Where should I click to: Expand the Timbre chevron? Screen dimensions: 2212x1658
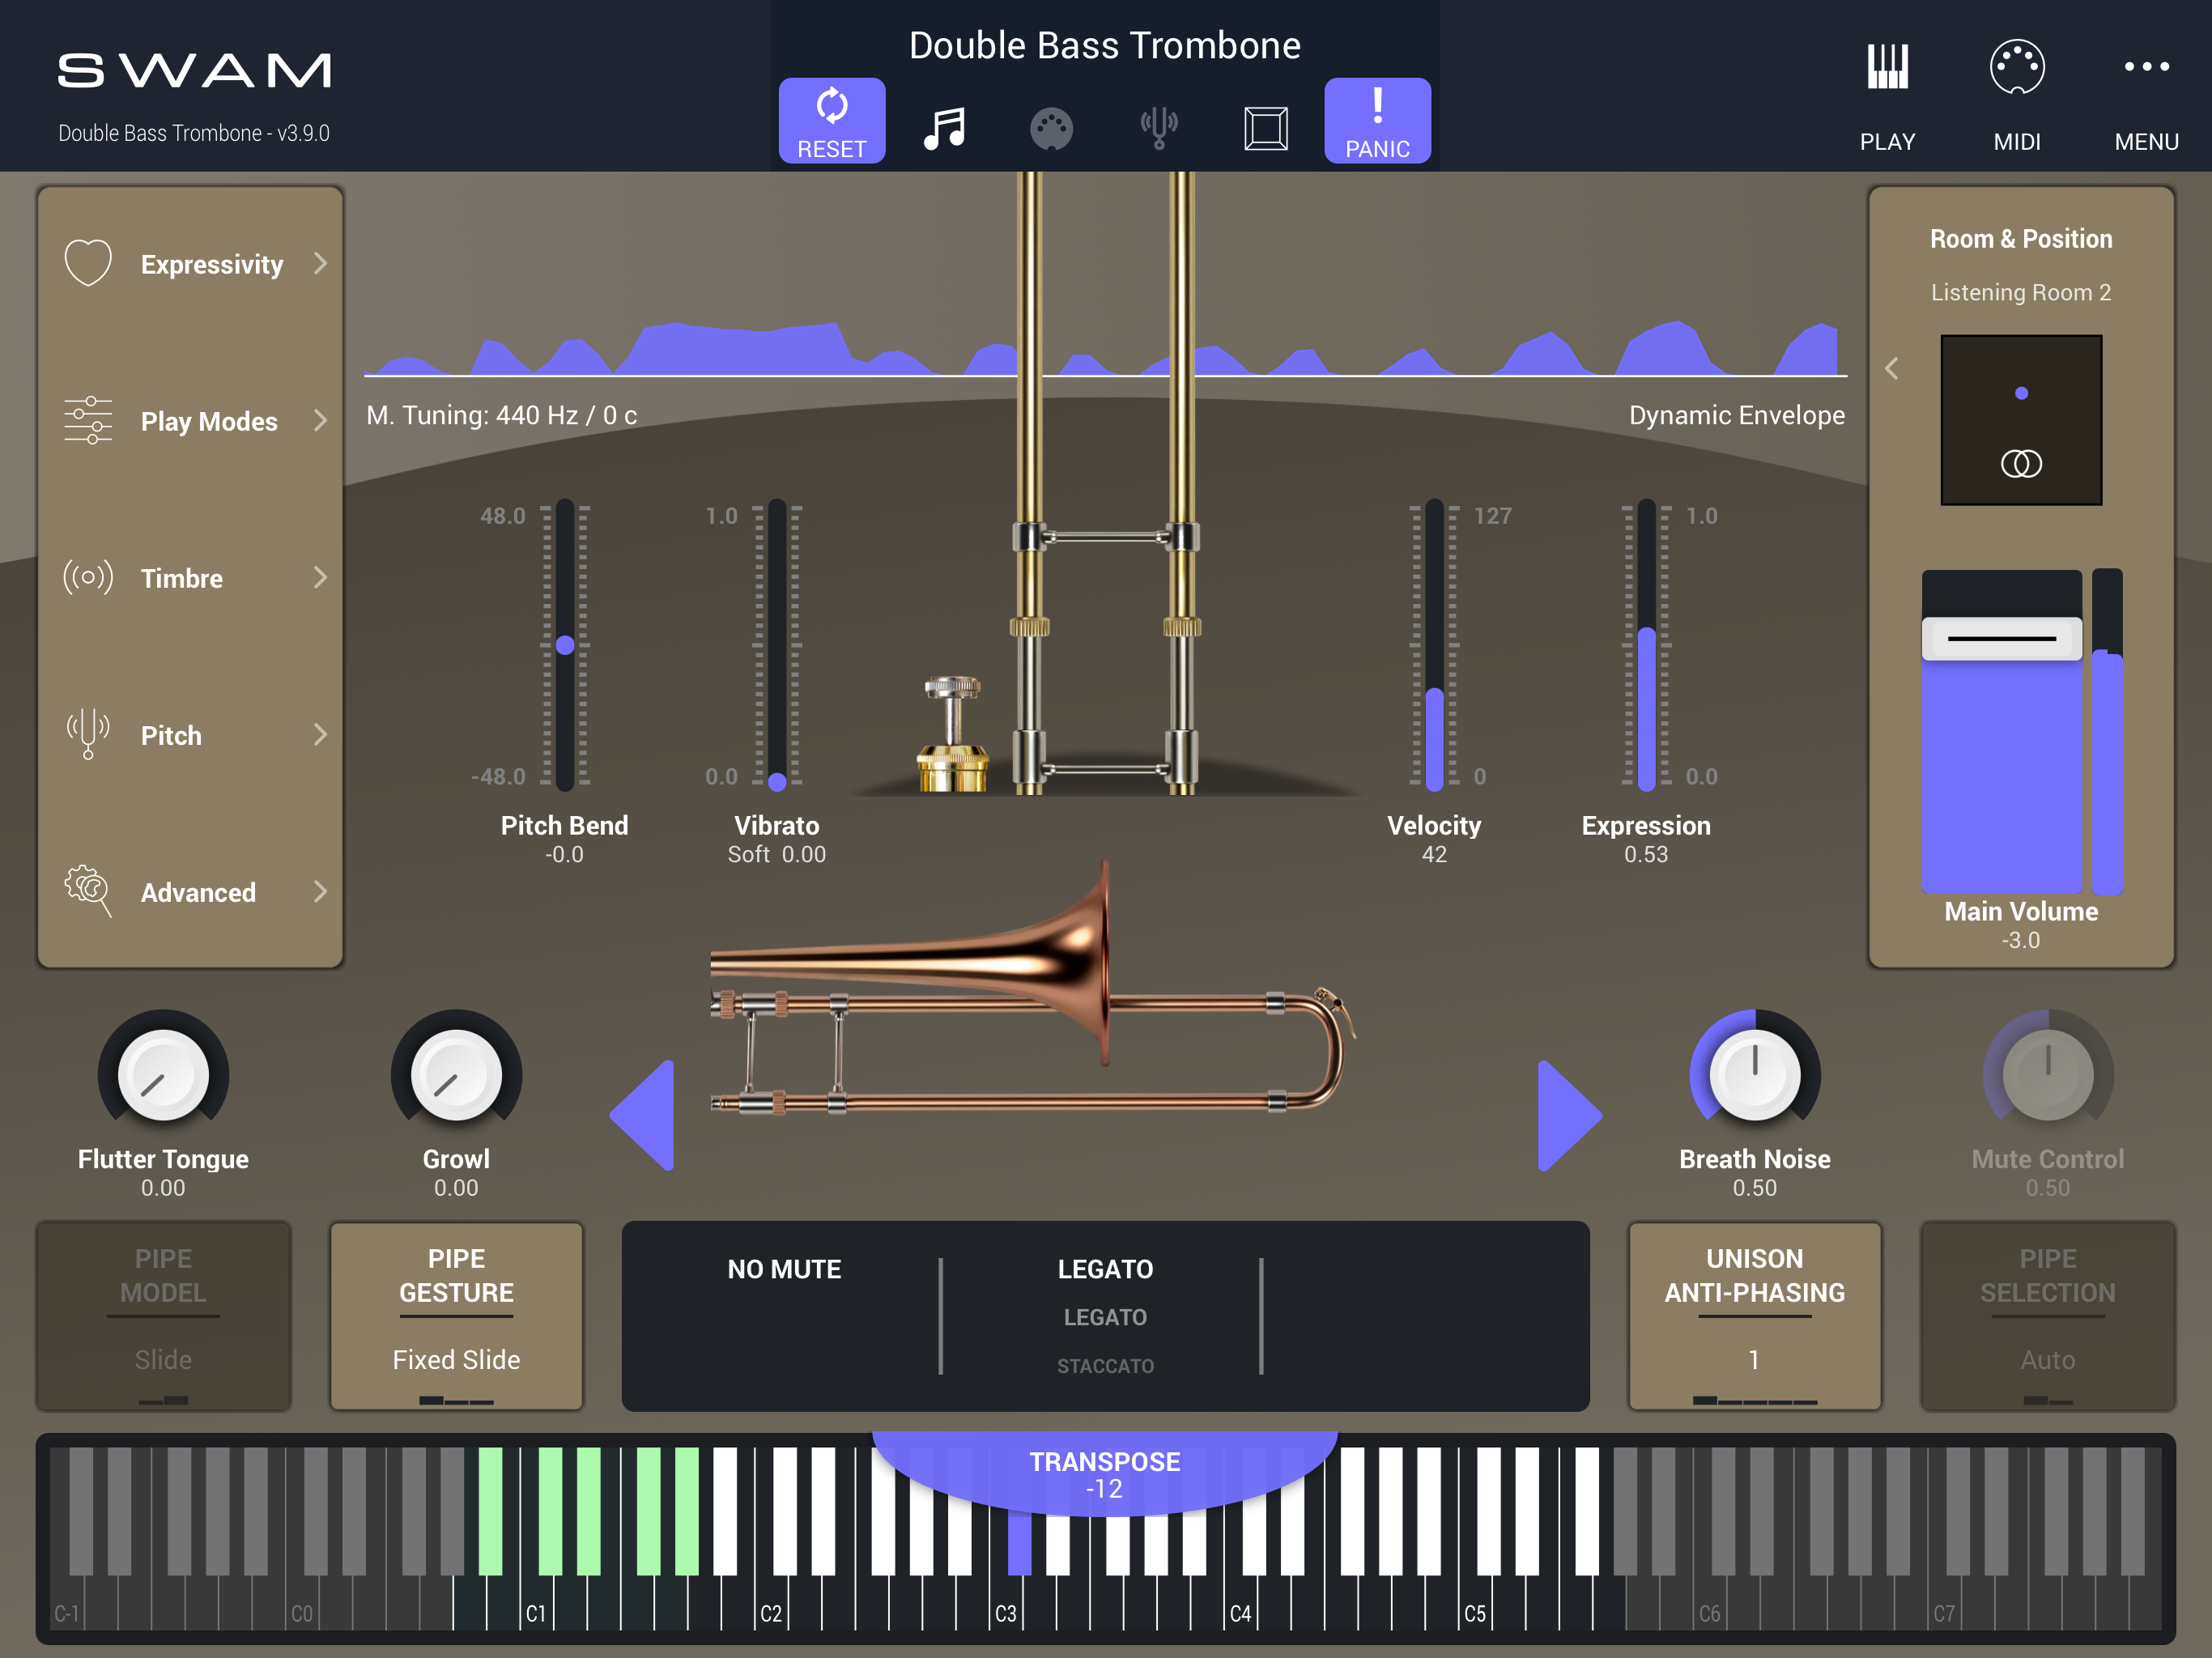(320, 577)
